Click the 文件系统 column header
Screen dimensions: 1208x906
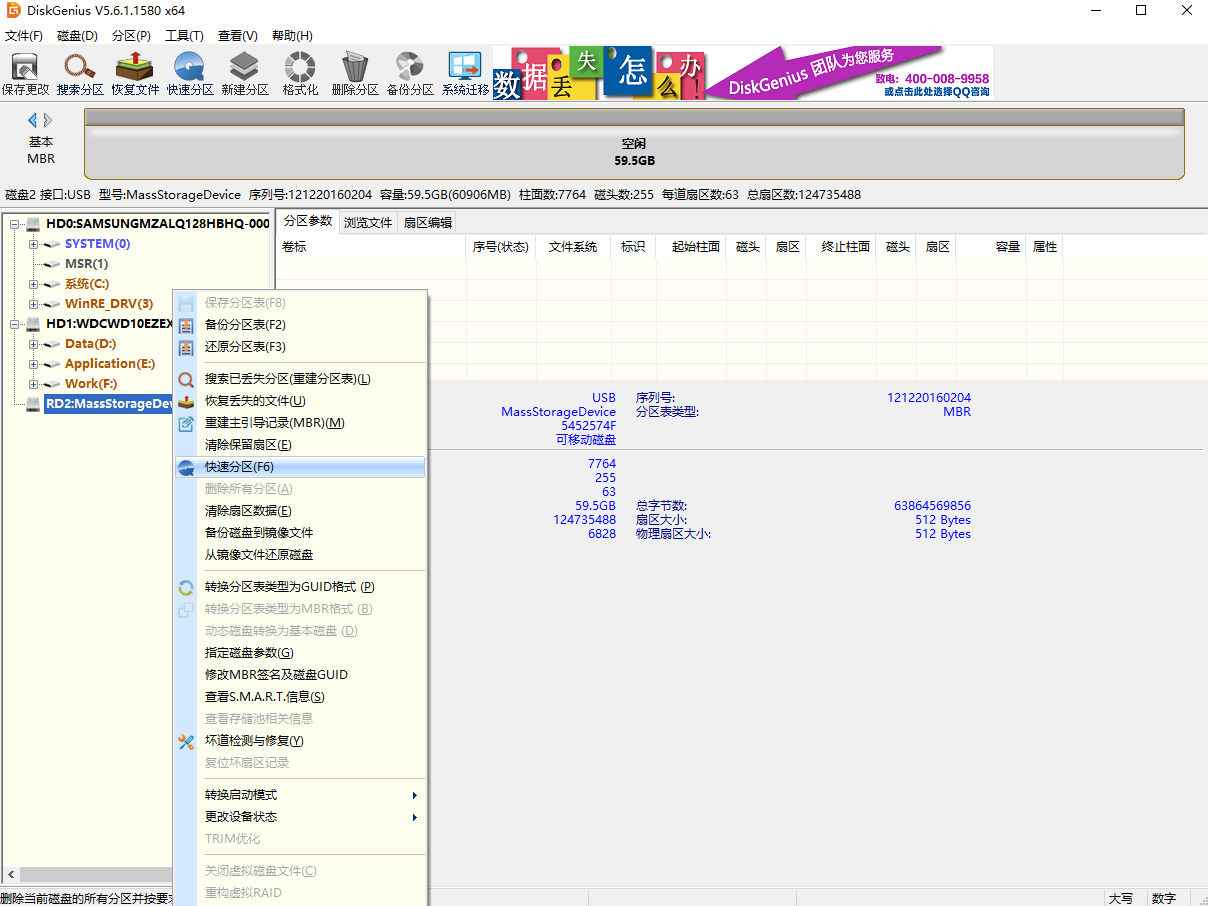click(573, 247)
